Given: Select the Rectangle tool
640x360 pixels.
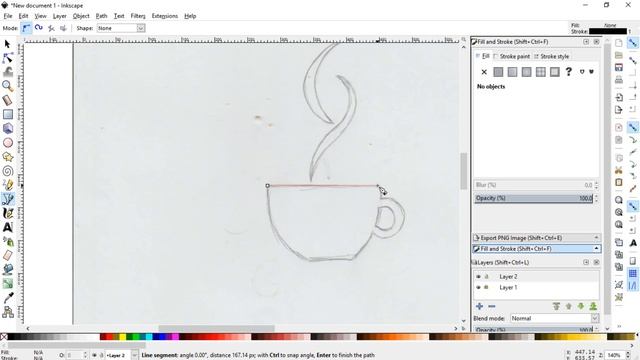Looking at the screenshot, I should (7, 114).
